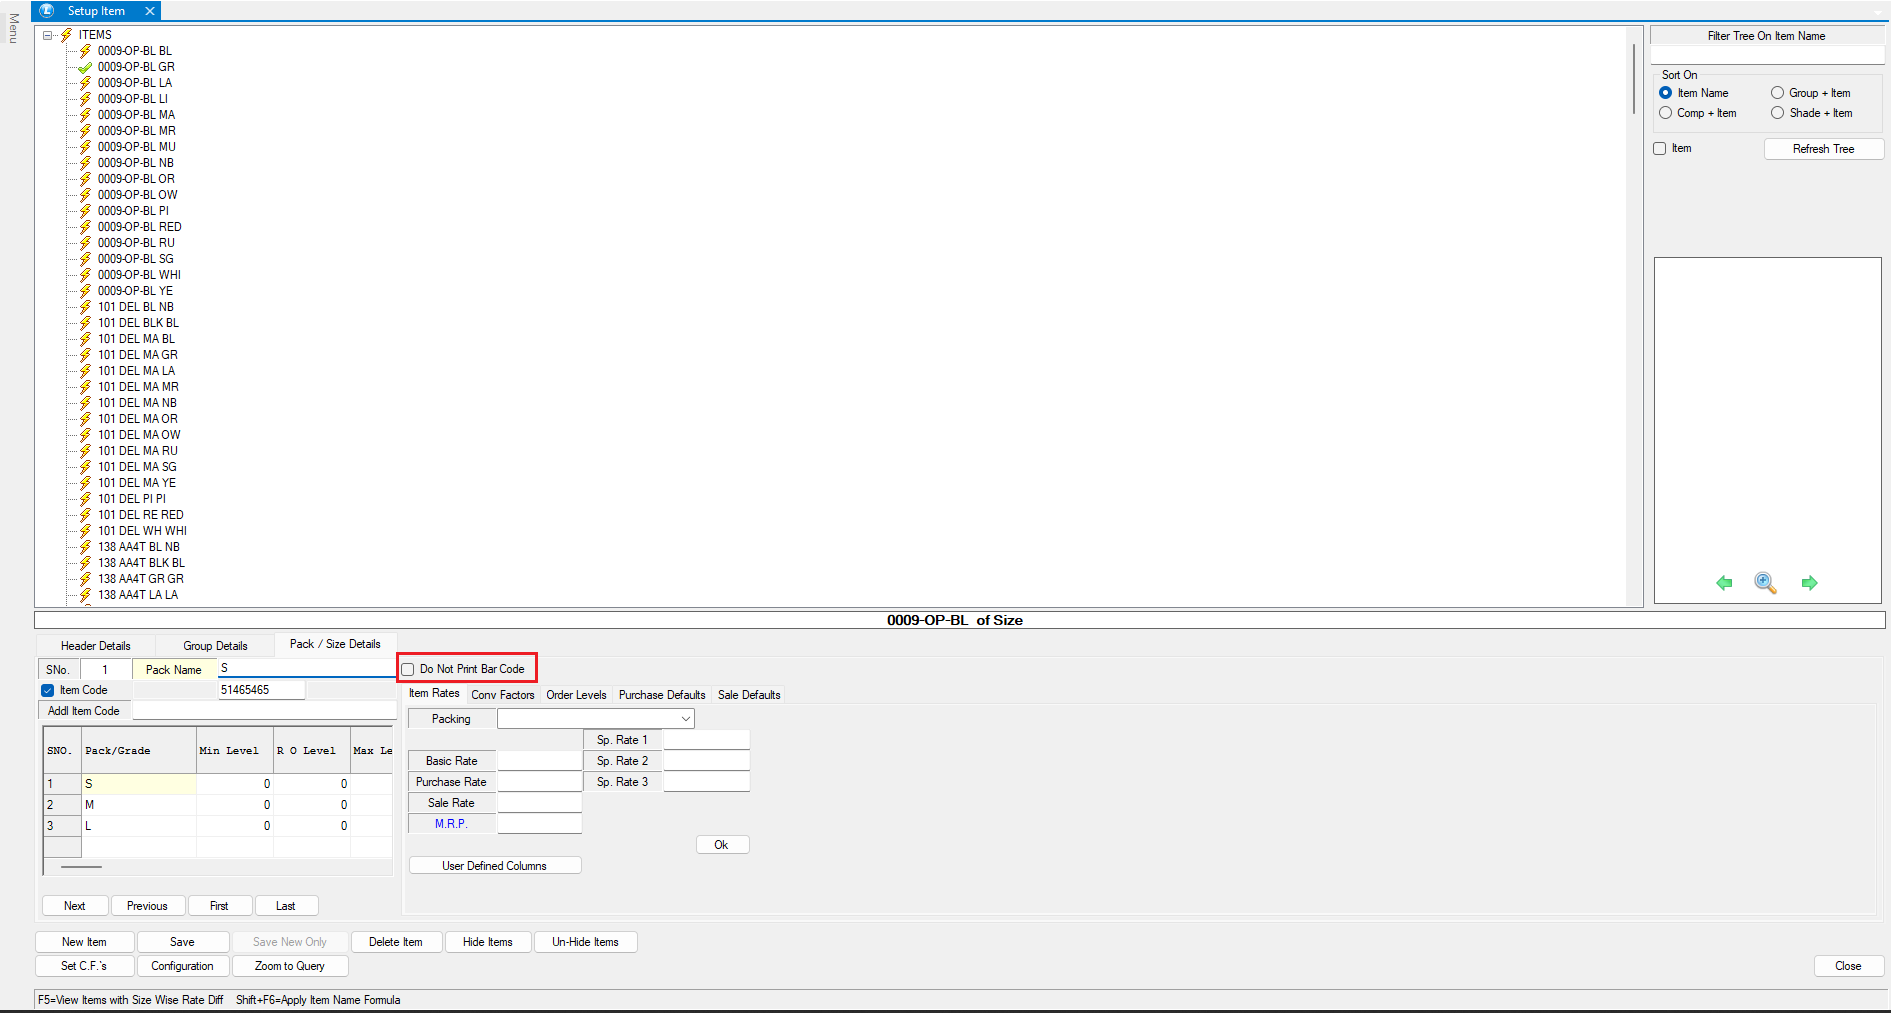
Task: Open the side Menu panel
Action: 13,28
